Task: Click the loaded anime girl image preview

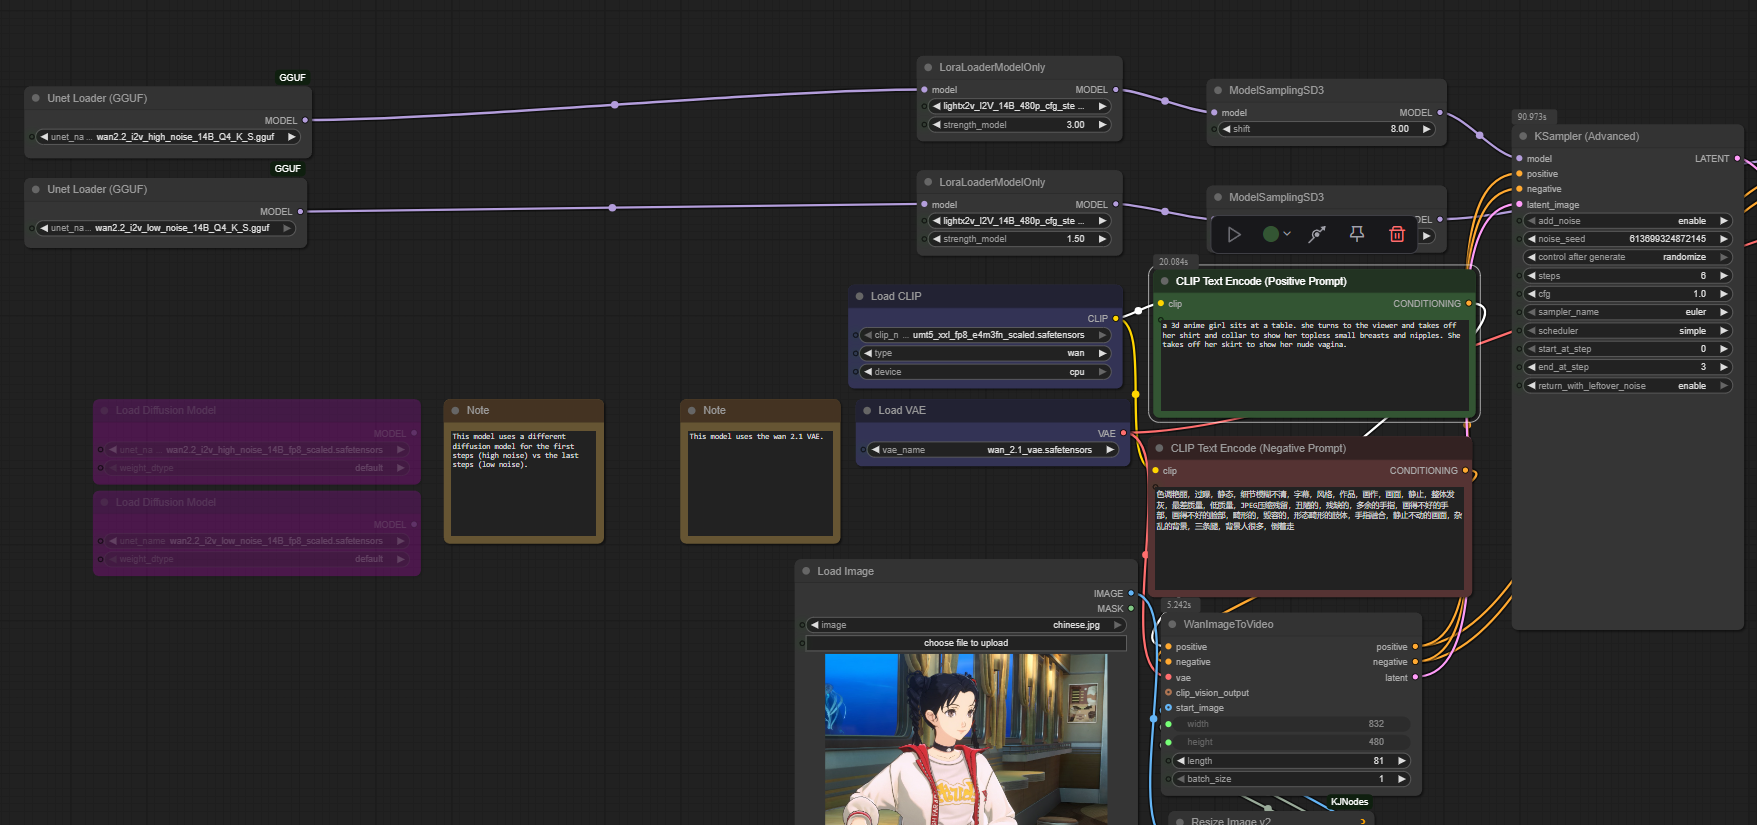Action: pyautogui.click(x=966, y=739)
